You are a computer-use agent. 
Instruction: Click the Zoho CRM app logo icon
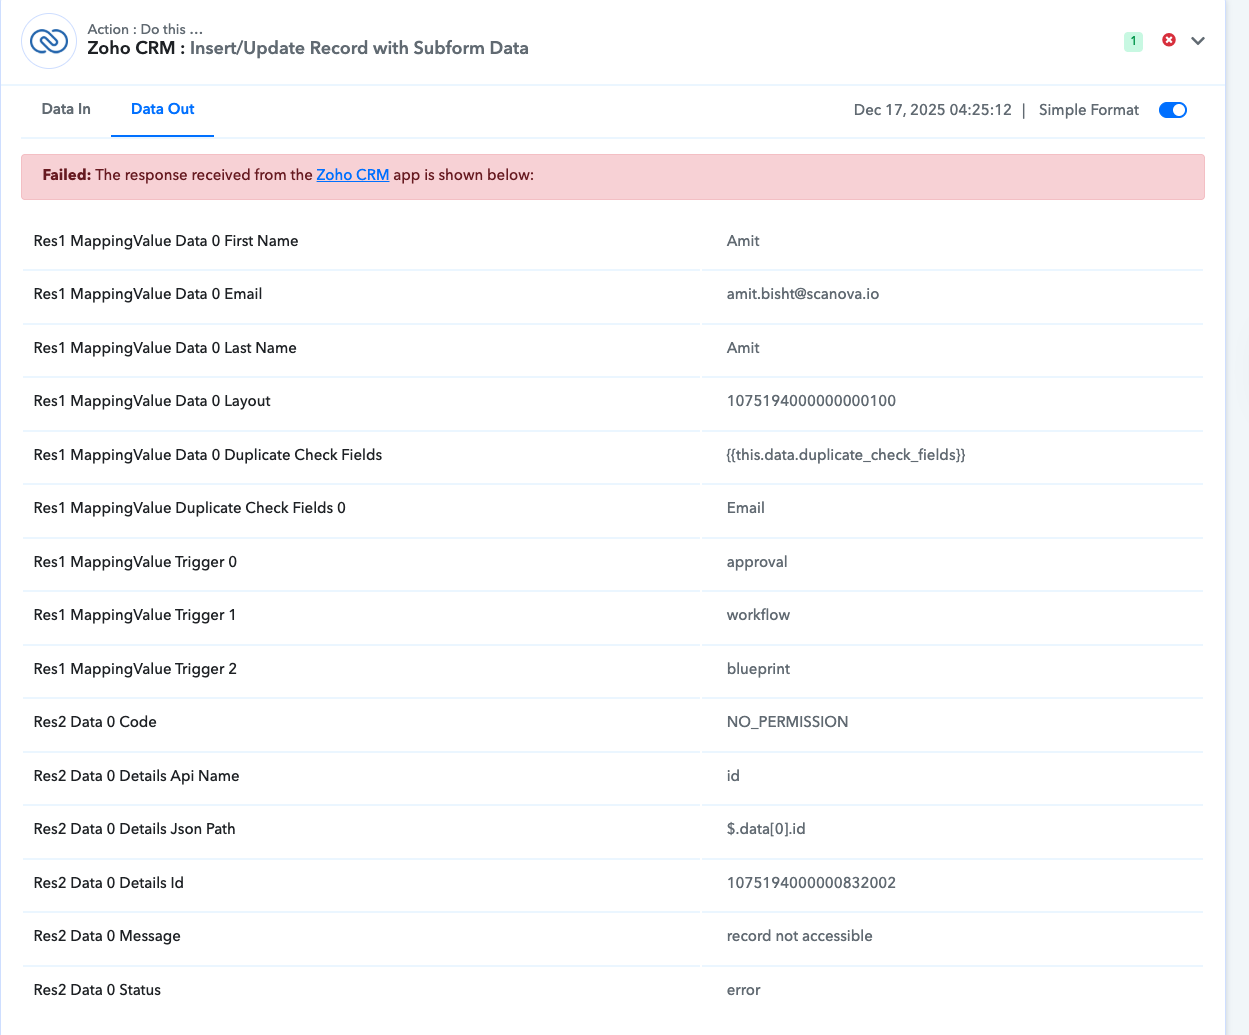(49, 41)
